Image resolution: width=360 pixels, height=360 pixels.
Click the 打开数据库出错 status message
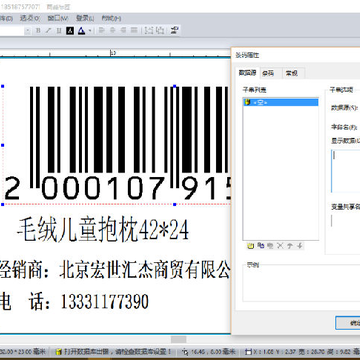click(118, 351)
